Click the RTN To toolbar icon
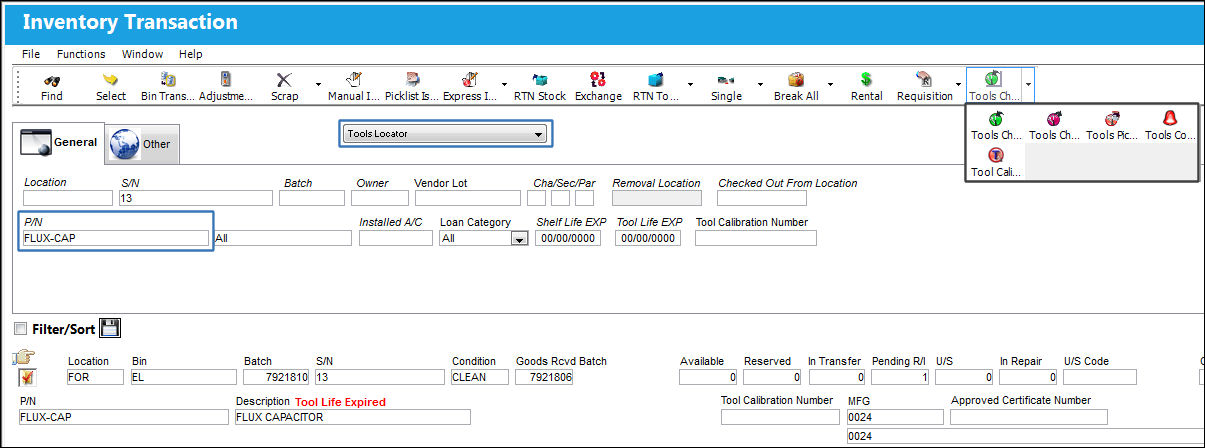1205x448 pixels. pyautogui.click(x=656, y=80)
